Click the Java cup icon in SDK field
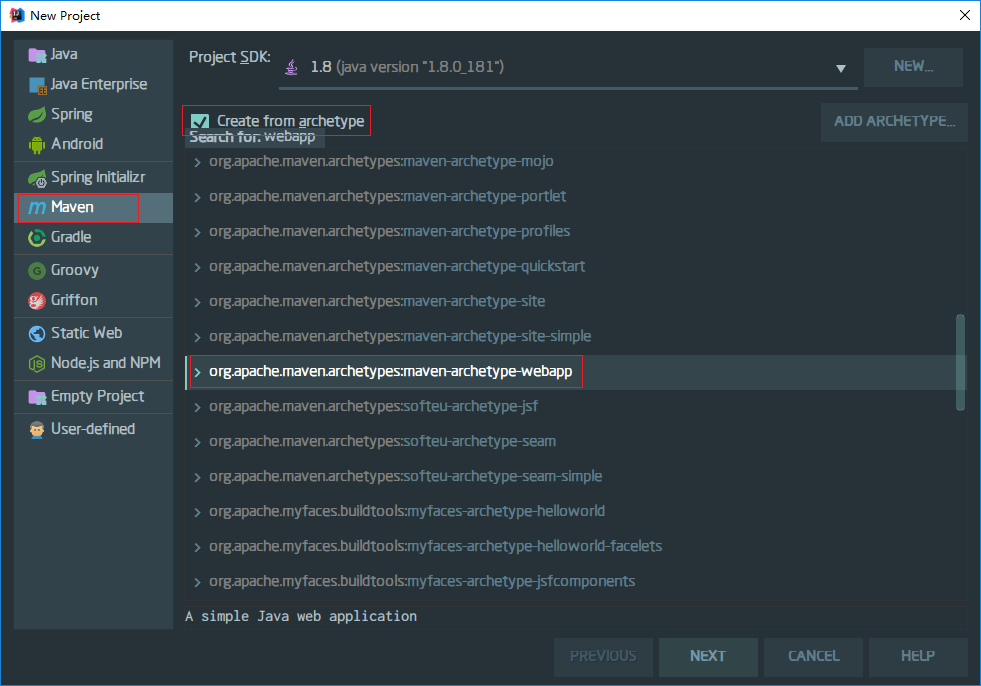 [292, 67]
